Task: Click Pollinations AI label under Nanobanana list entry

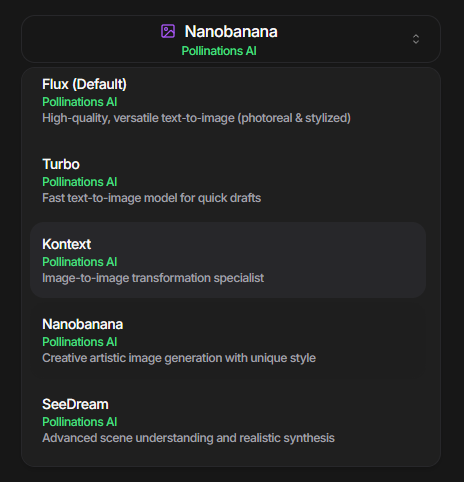Action: 80,342
